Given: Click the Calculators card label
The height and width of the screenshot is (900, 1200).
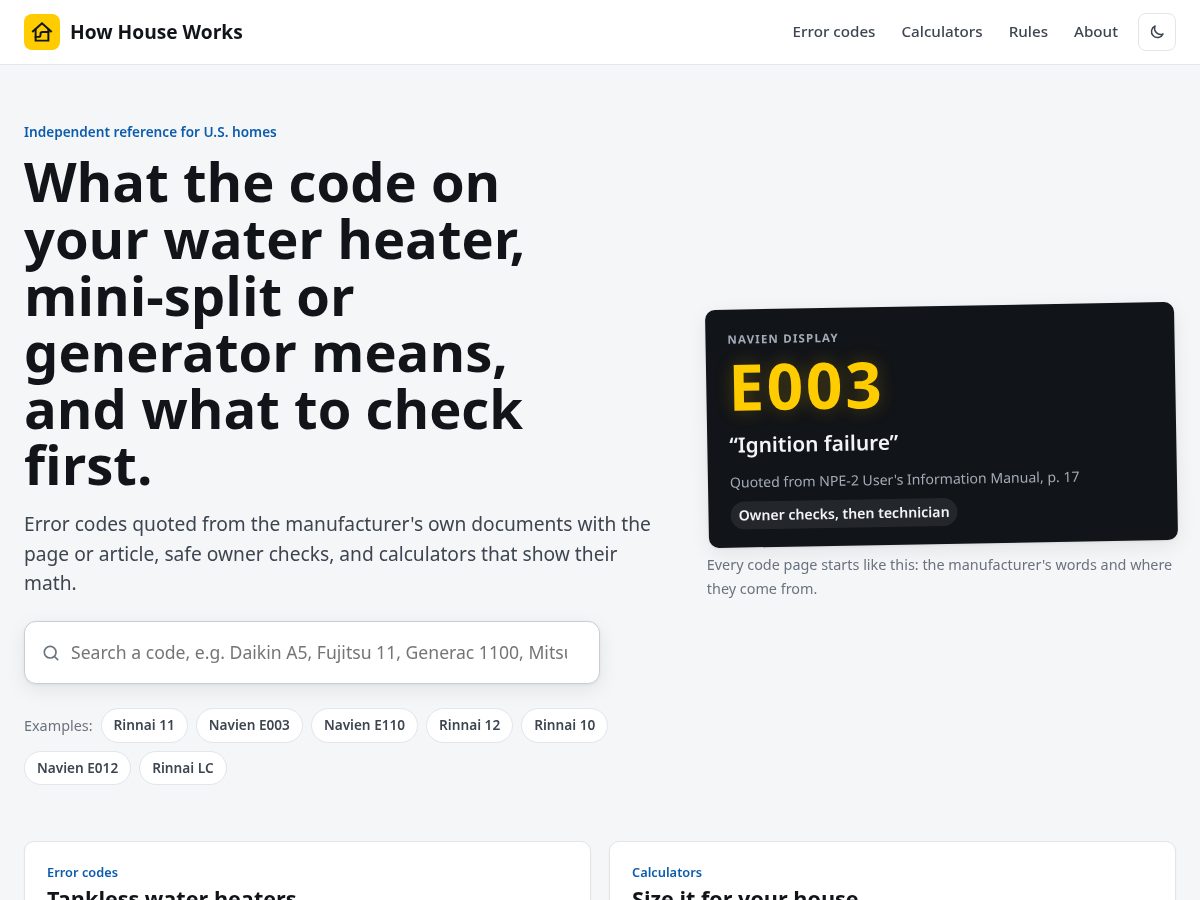Looking at the screenshot, I should click(667, 873).
